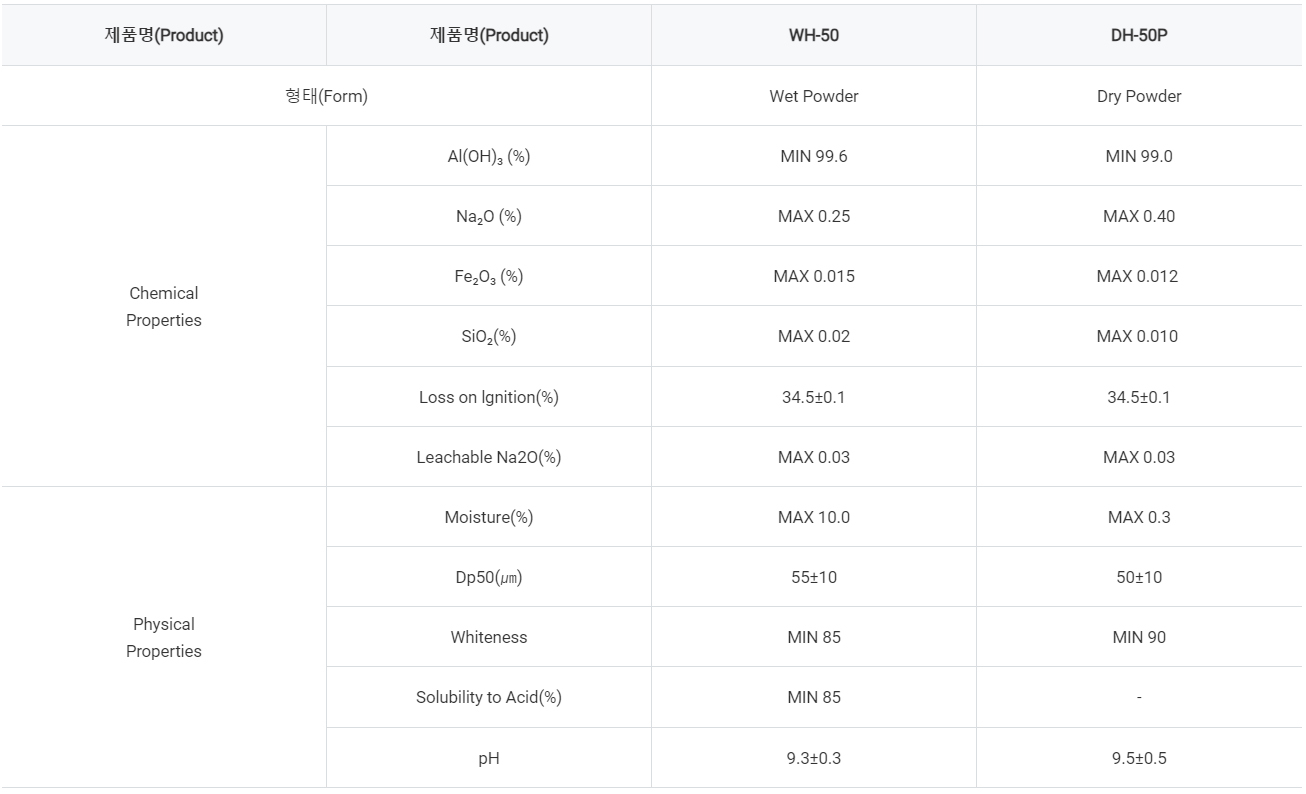Select the Fe₂O₃ (%) row label

(488, 277)
